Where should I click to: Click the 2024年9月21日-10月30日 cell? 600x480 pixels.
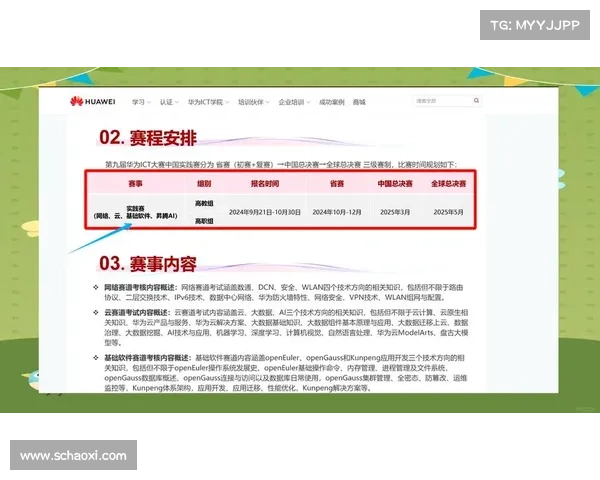[265, 212]
